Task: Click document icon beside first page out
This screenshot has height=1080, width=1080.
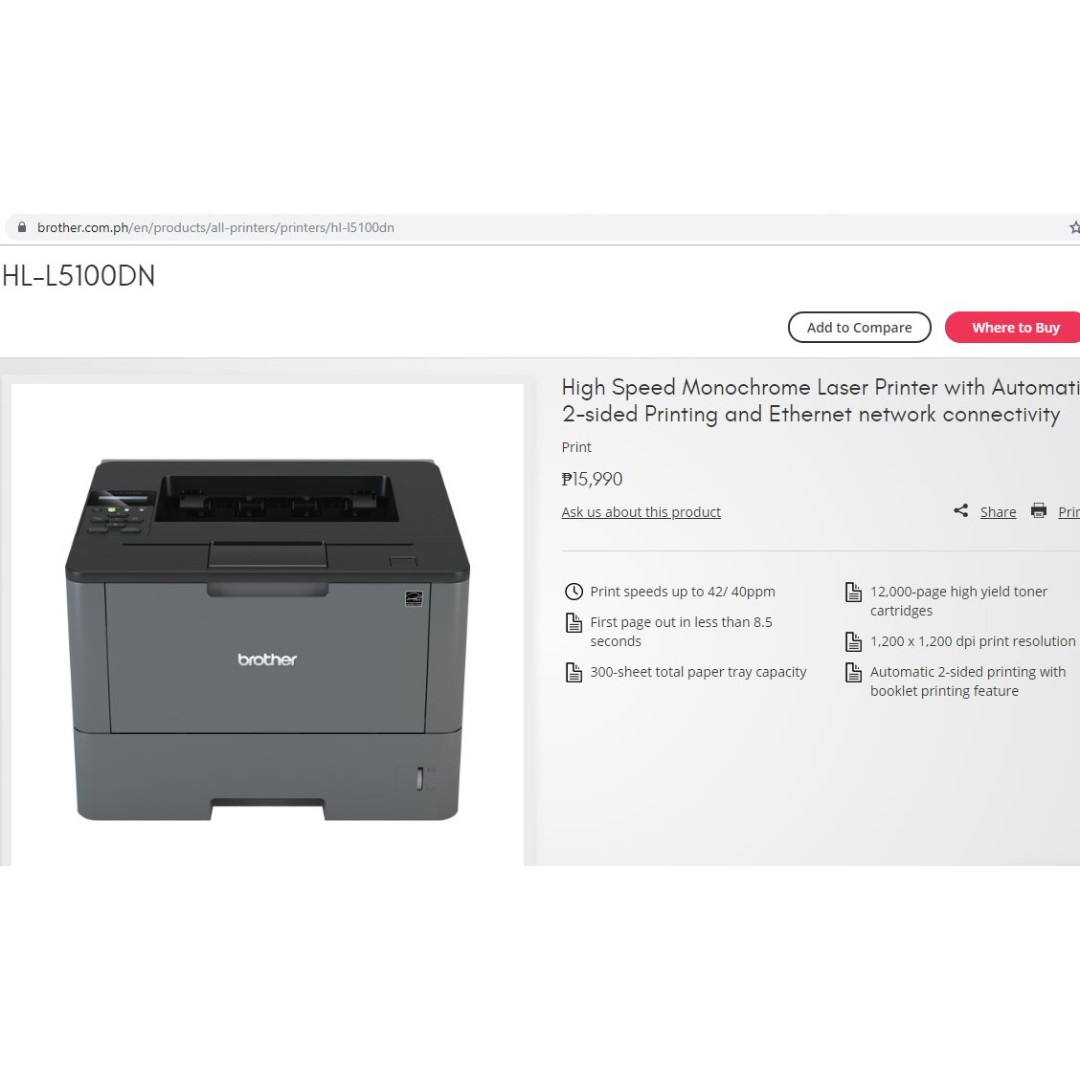Action: (x=574, y=623)
